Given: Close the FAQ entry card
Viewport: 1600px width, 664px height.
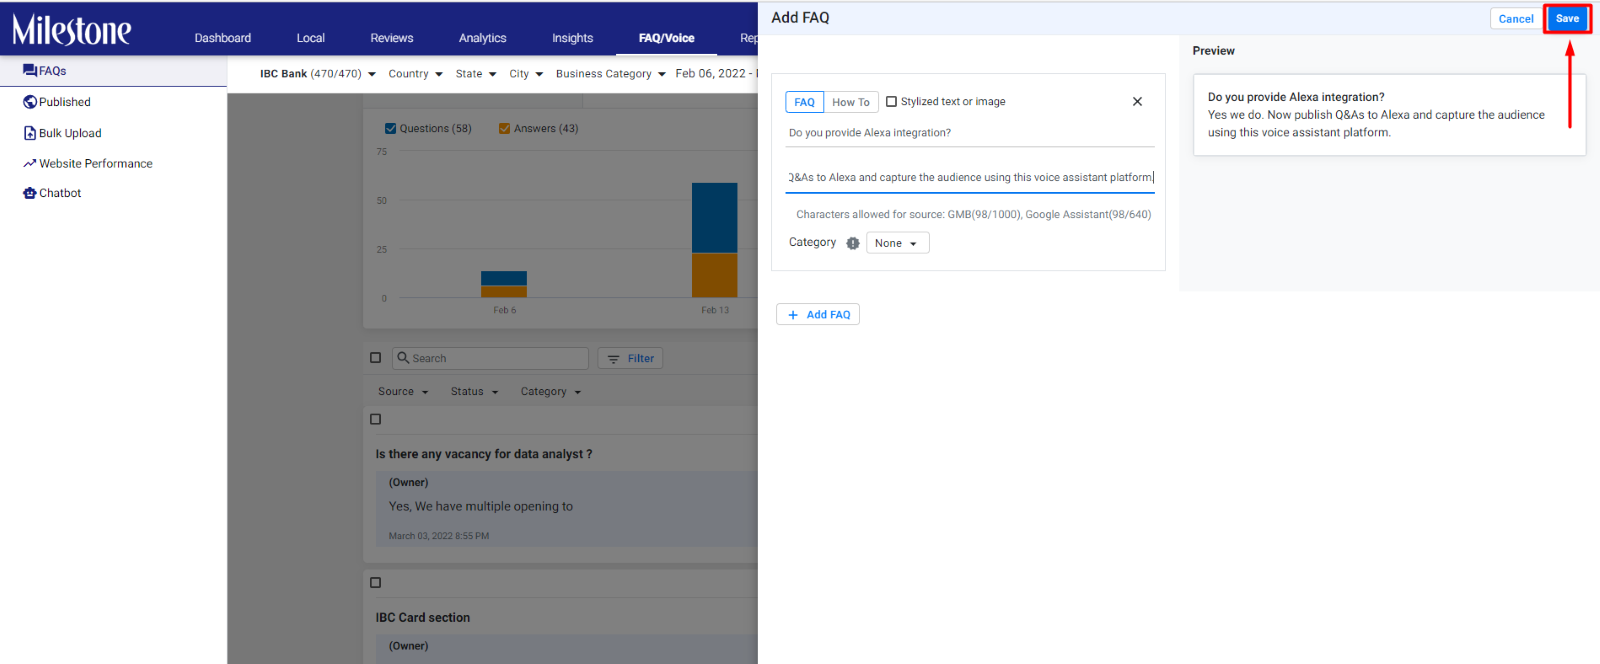Looking at the screenshot, I should 1137,102.
